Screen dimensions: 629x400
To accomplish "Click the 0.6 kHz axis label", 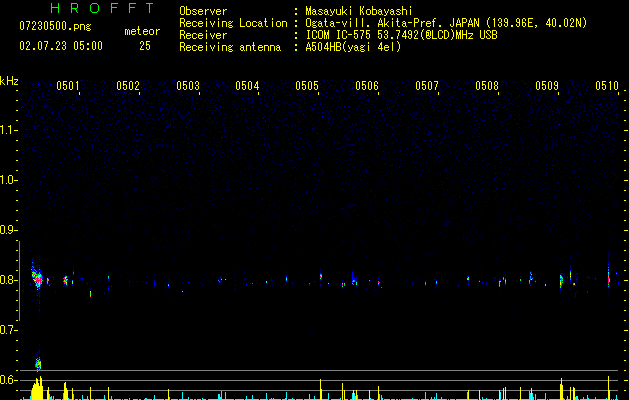I will [8, 380].
